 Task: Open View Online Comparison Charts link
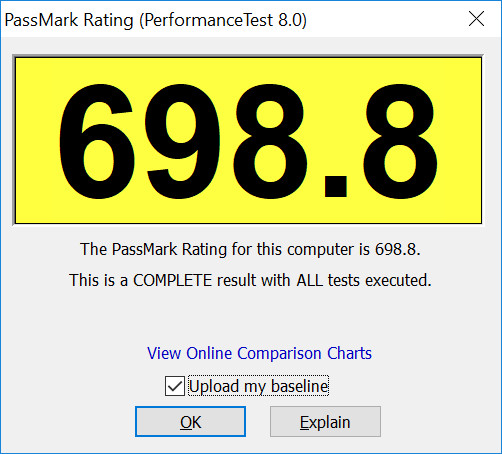click(x=259, y=353)
